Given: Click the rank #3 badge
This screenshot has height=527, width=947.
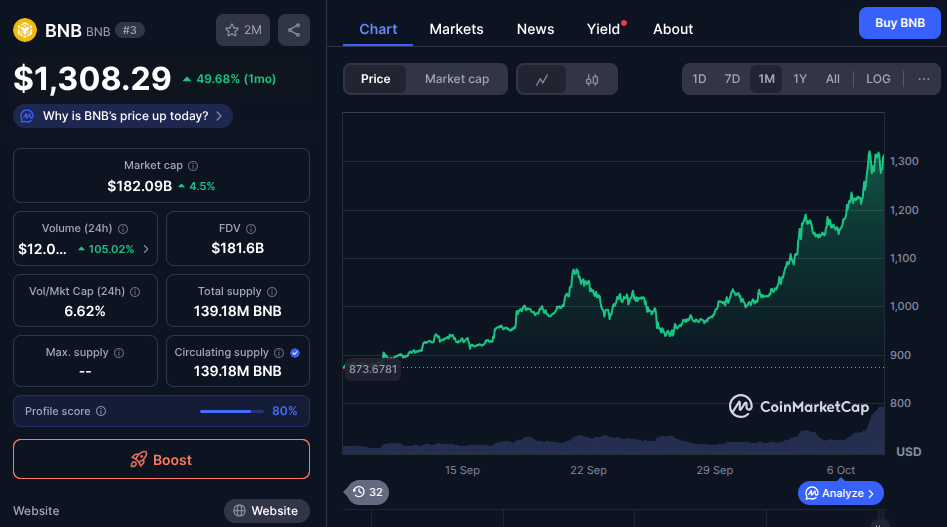Looking at the screenshot, I should (130, 30).
